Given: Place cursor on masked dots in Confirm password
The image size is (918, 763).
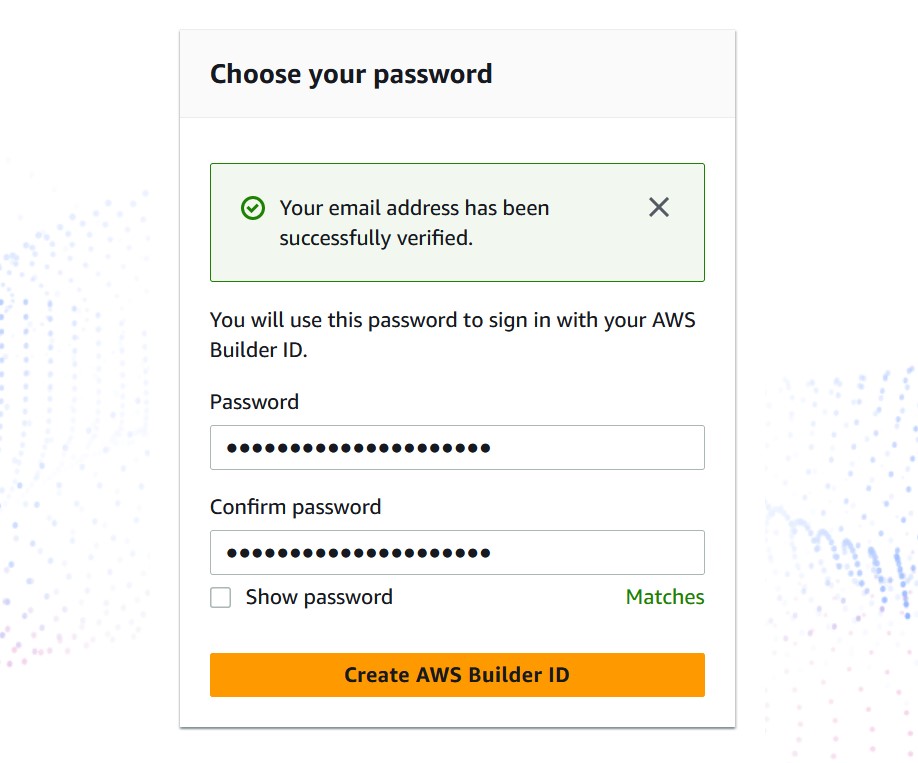Looking at the screenshot, I should point(358,553).
